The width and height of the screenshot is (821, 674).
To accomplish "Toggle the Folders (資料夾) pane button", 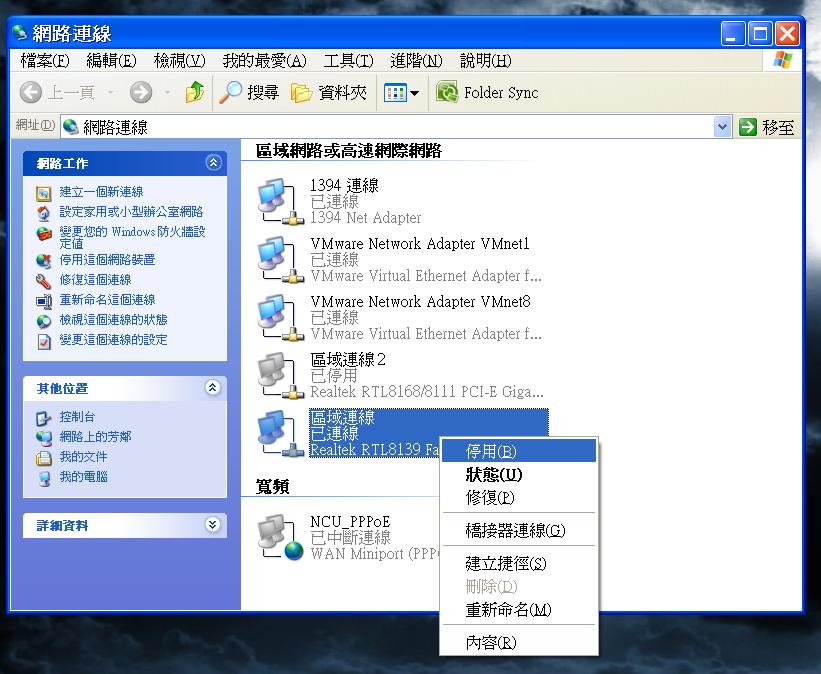I will [x=329, y=93].
